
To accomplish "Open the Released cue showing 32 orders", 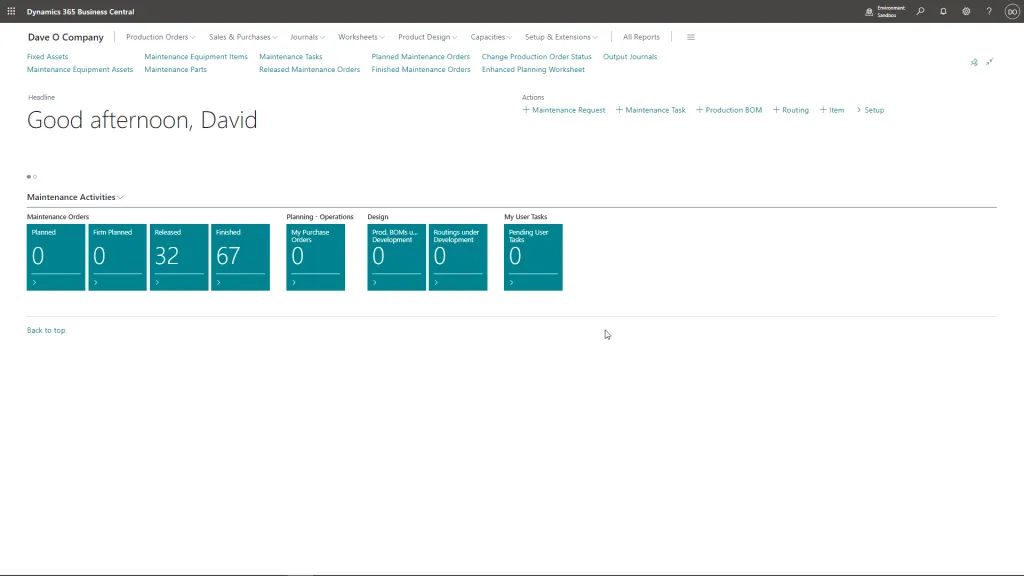I will pos(178,257).
